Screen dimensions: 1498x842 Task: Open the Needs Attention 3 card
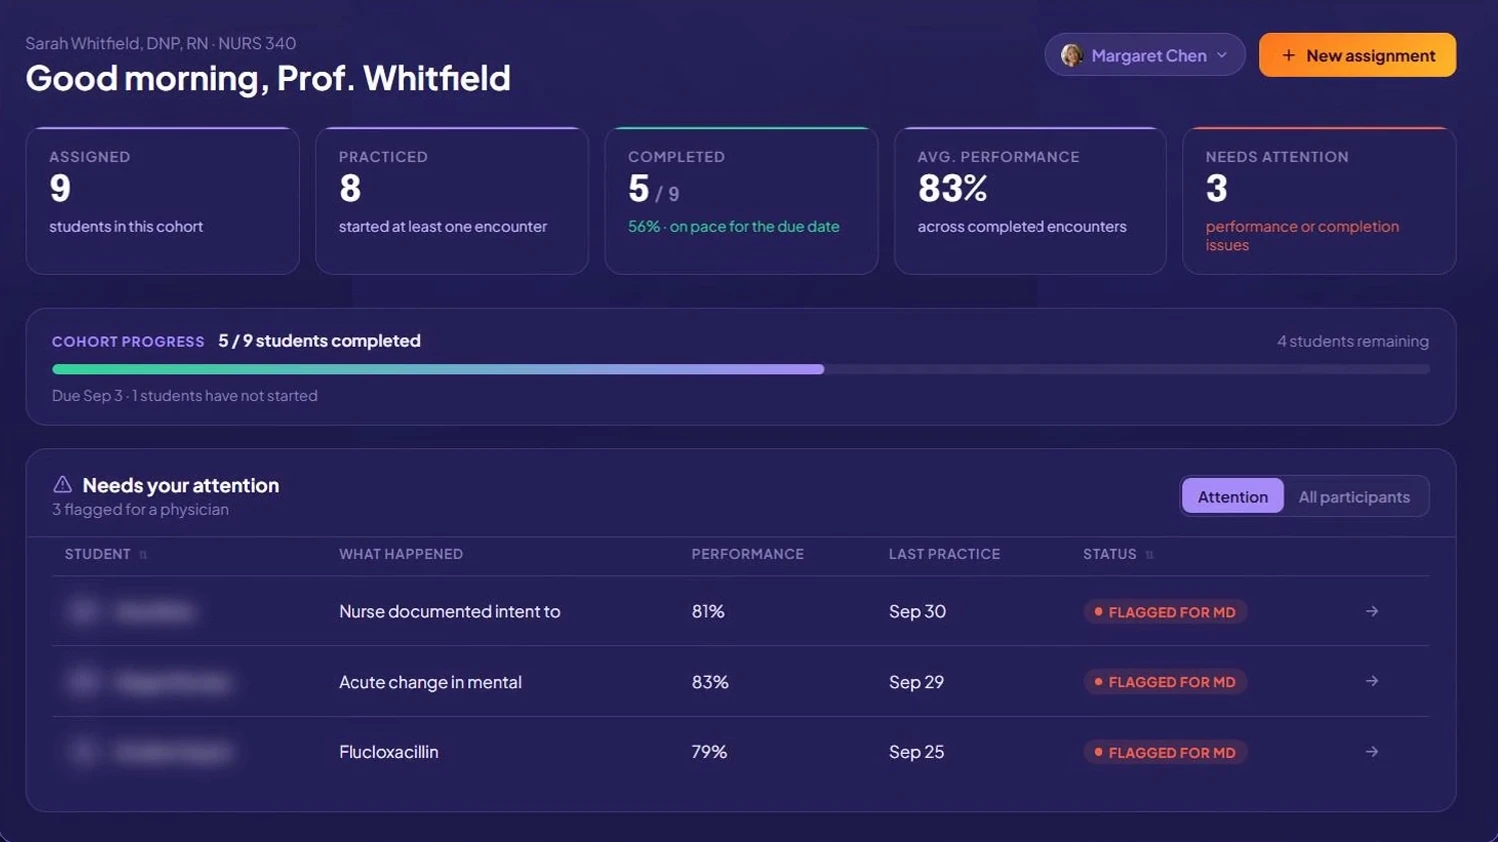coord(1319,200)
